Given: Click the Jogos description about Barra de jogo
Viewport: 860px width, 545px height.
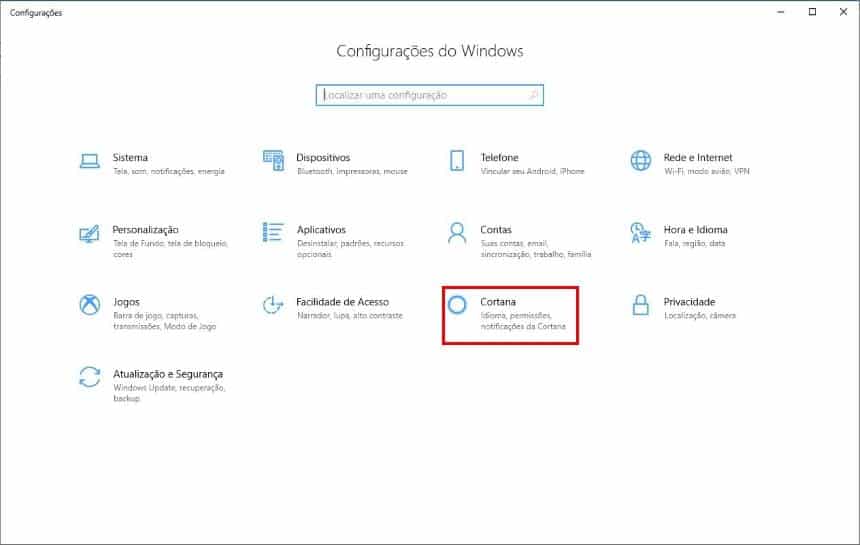Looking at the screenshot, I should (165, 321).
